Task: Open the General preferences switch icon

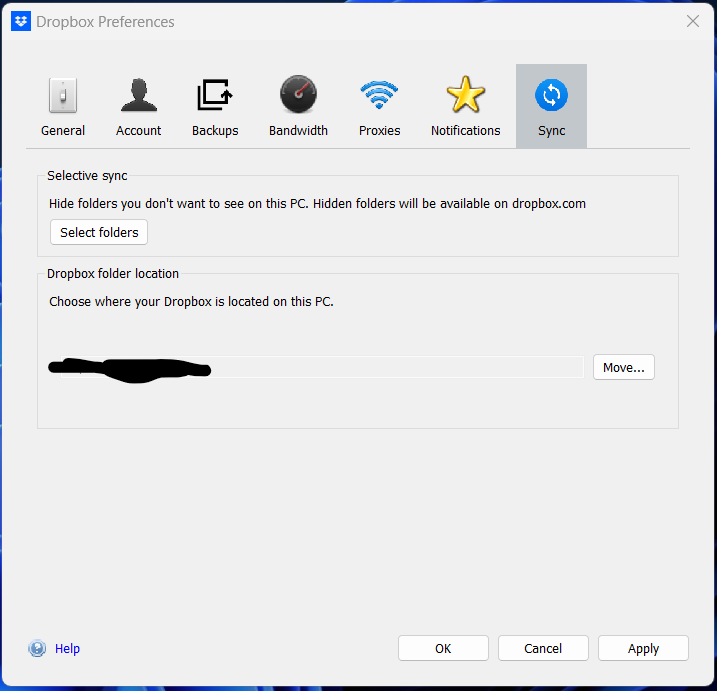Action: click(63, 95)
